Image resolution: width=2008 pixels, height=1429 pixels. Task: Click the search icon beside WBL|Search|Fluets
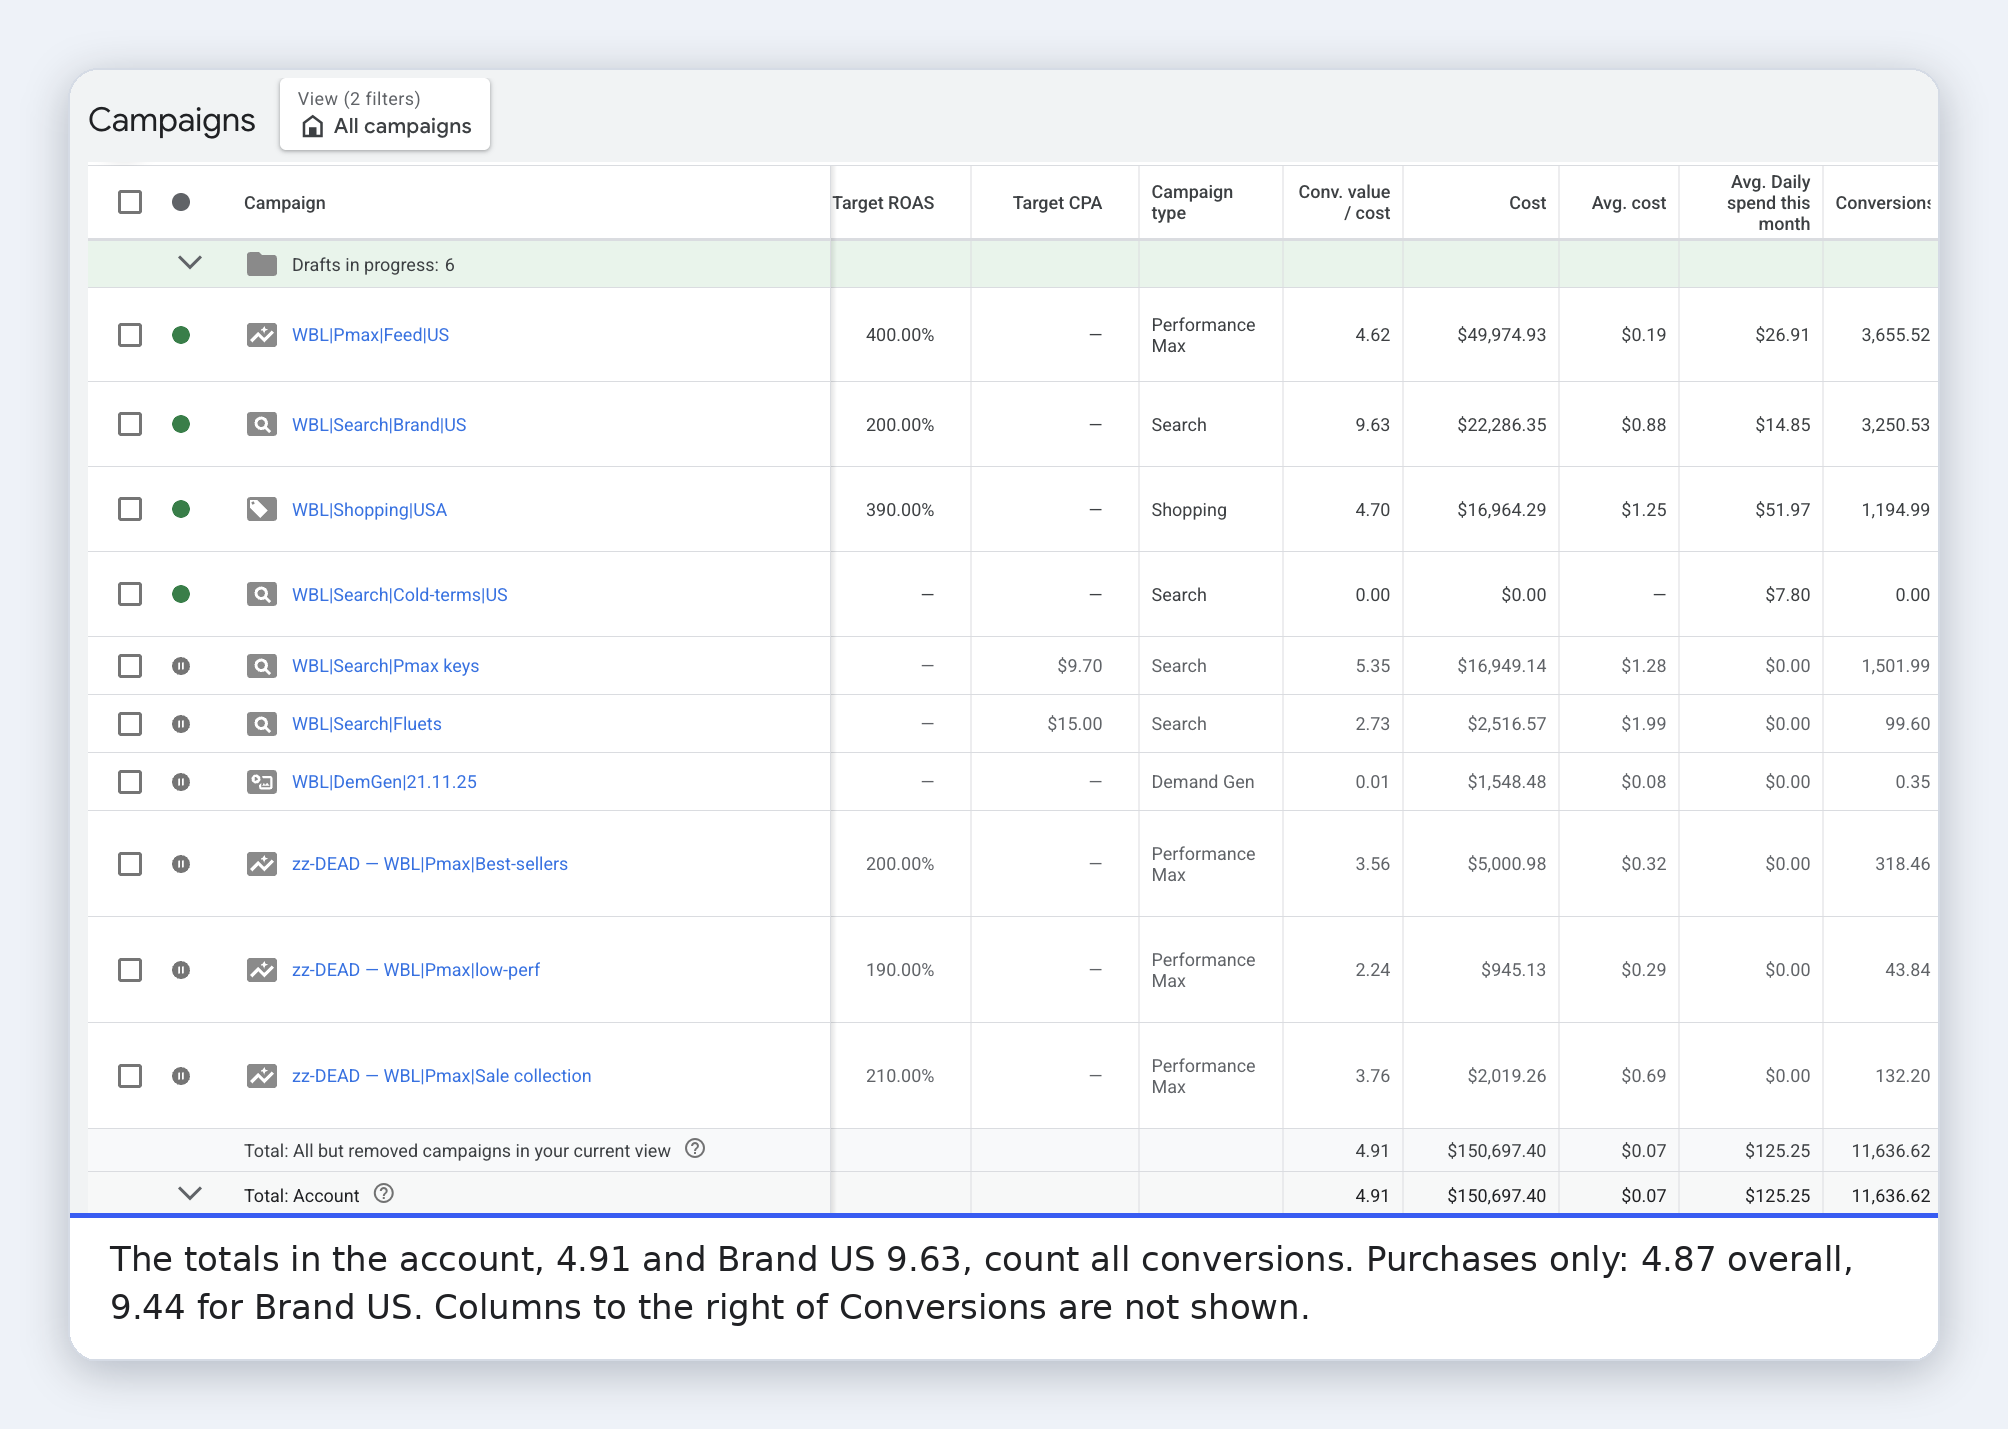pos(262,724)
